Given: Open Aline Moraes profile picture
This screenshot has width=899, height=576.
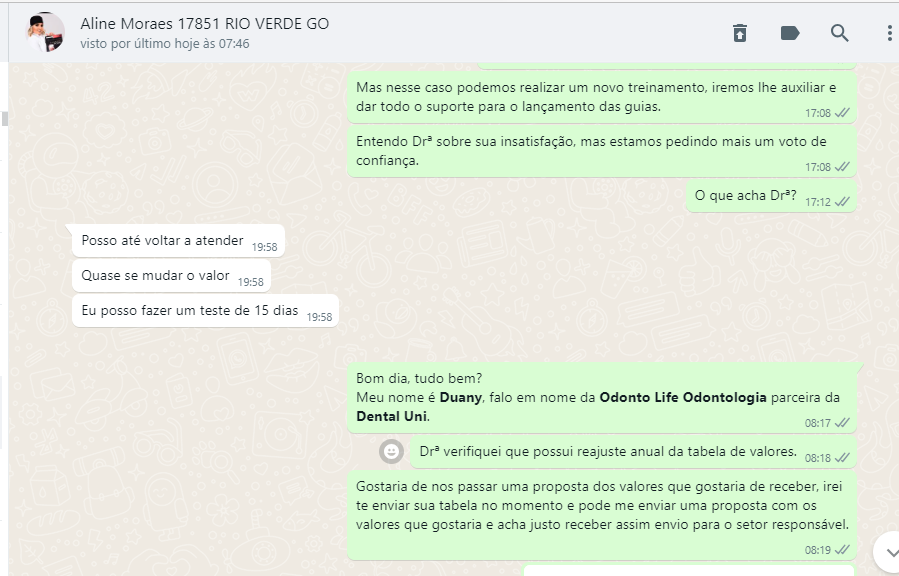Looking at the screenshot, I should (46, 33).
